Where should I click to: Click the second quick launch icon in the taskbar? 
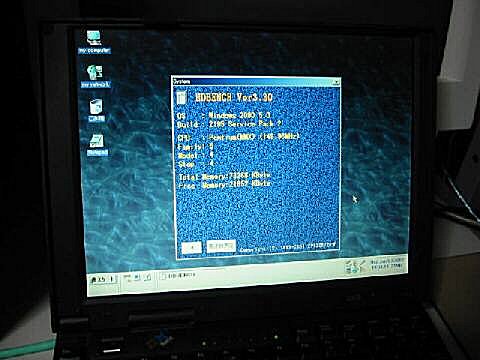(x=137, y=277)
